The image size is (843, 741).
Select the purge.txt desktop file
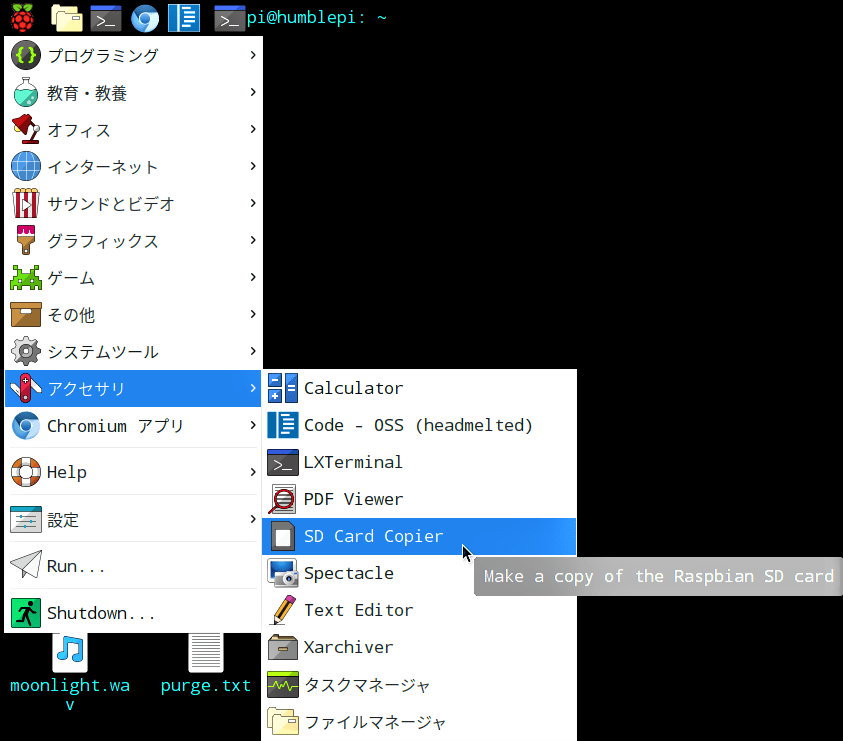206,665
